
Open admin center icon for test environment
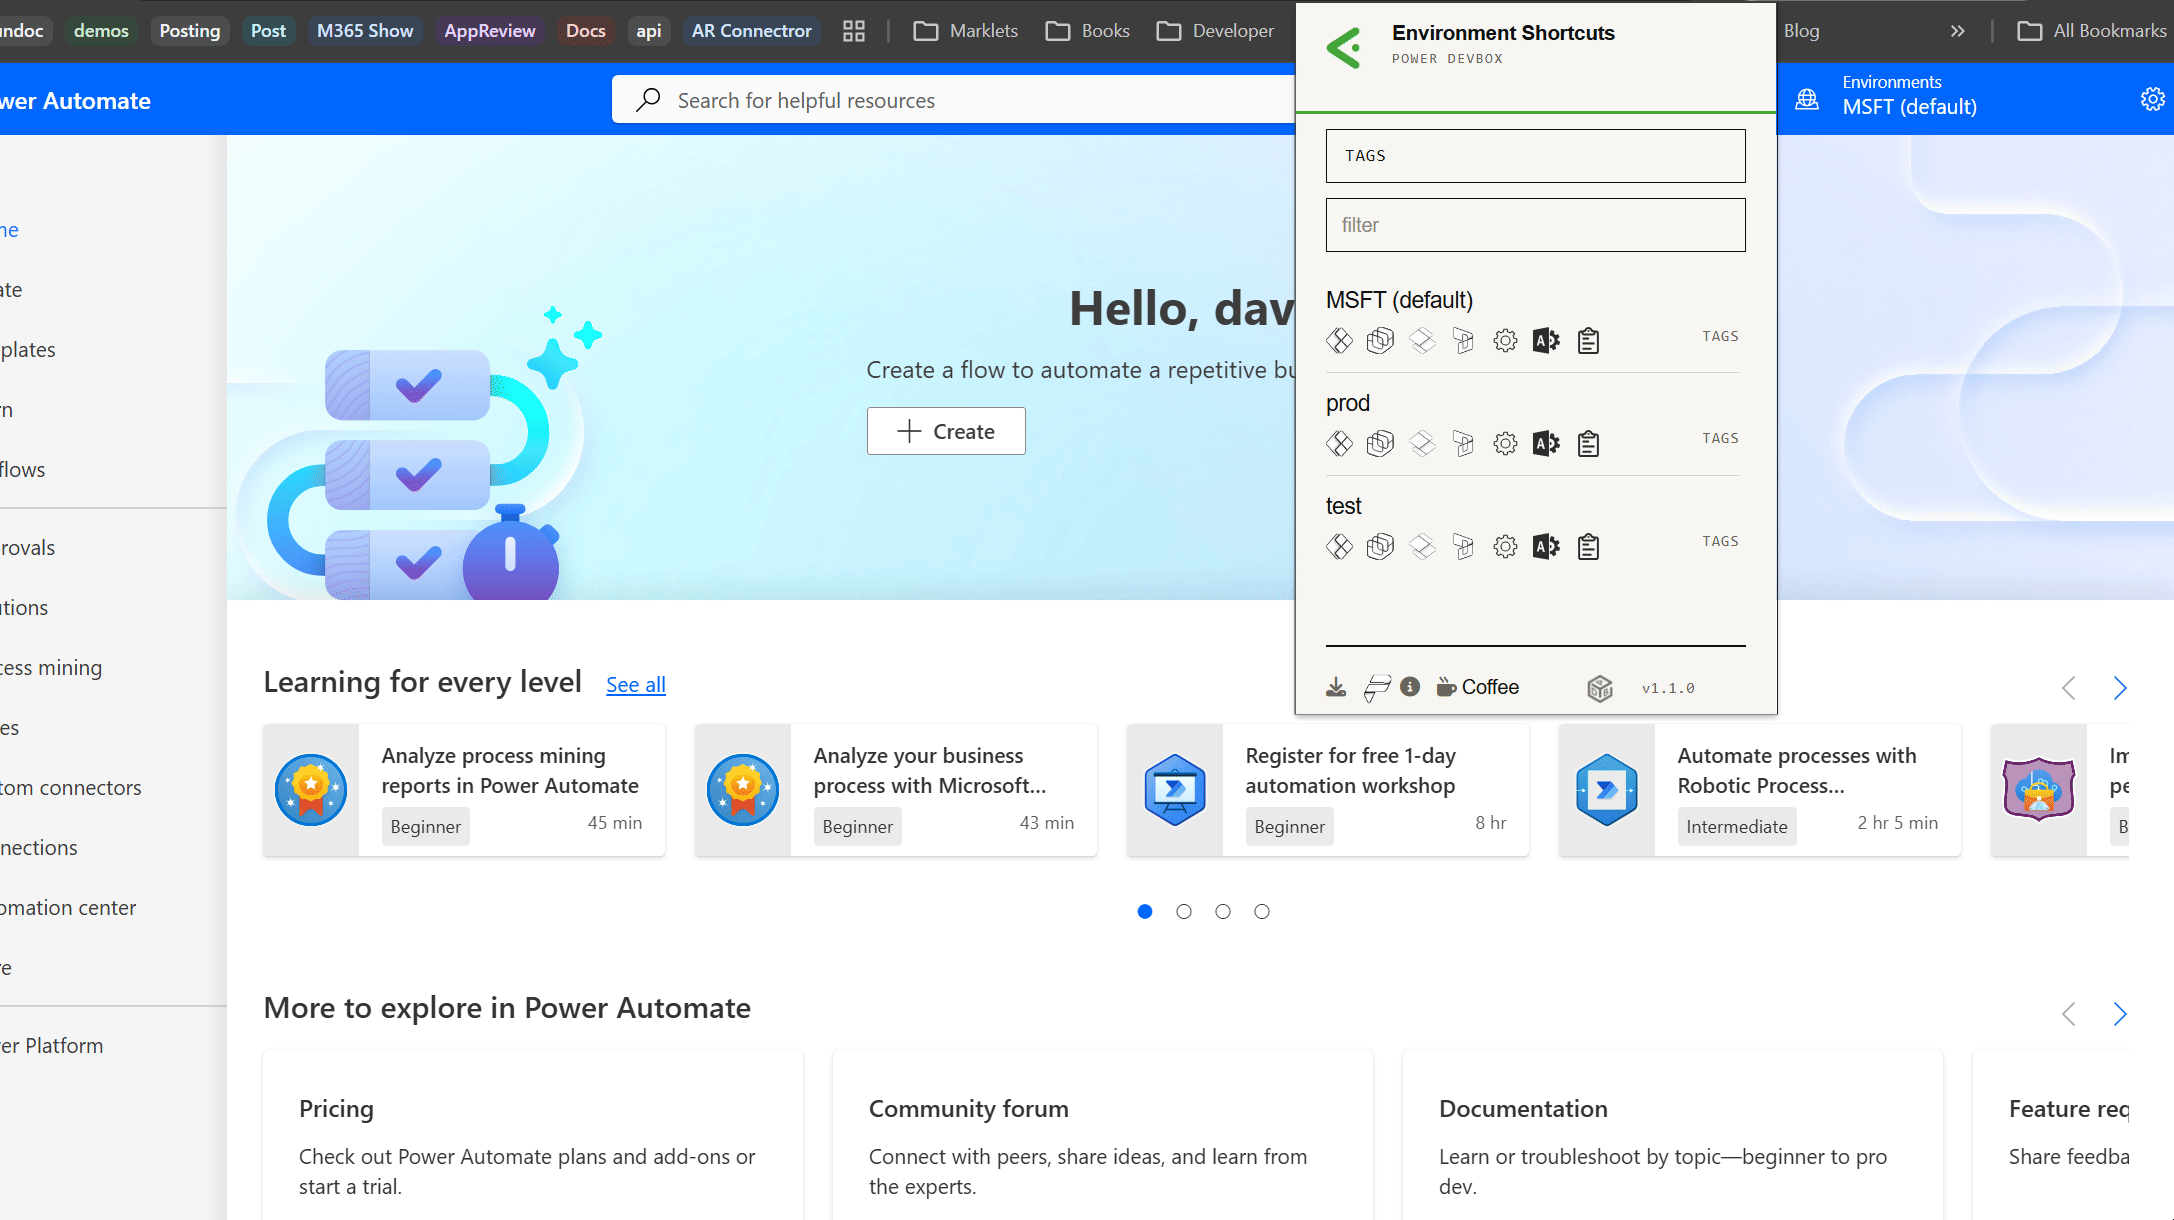point(1546,546)
